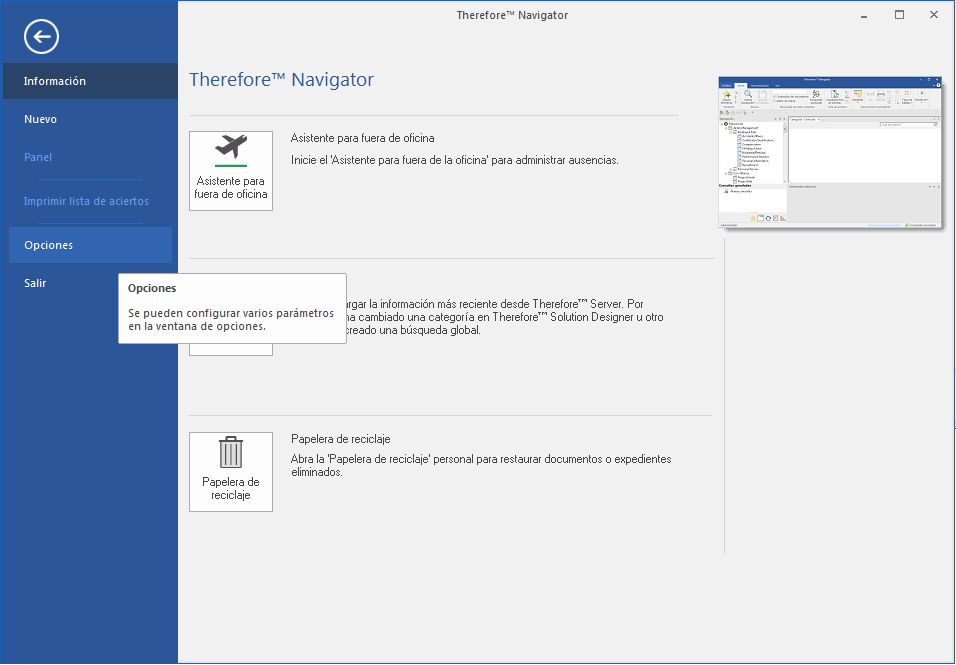Click the Therefore Navigator preview thumbnail
The image size is (956, 665).
tap(830, 153)
